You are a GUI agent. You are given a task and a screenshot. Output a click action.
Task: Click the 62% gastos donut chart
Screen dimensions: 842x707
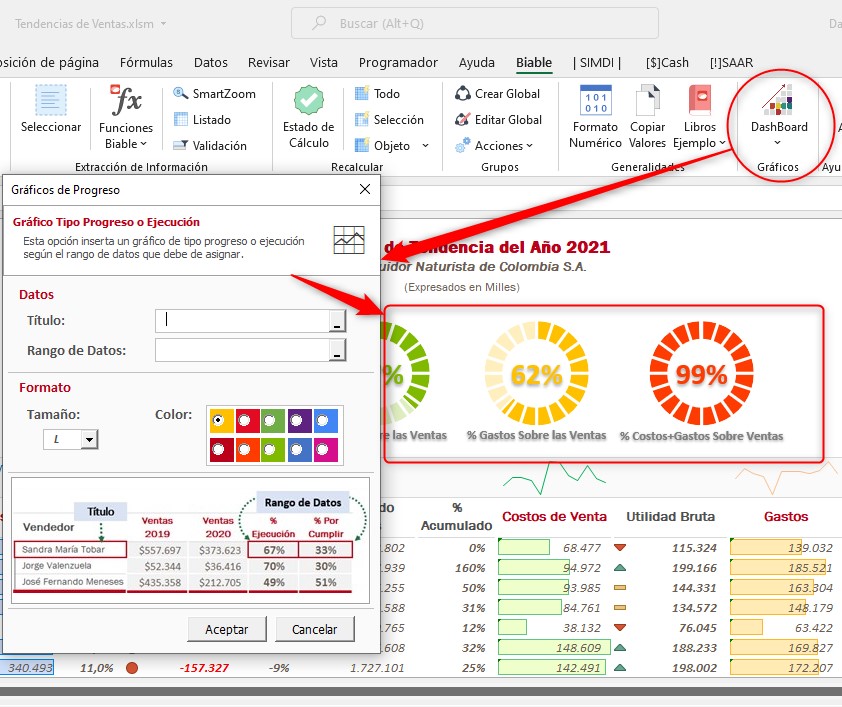(536, 374)
